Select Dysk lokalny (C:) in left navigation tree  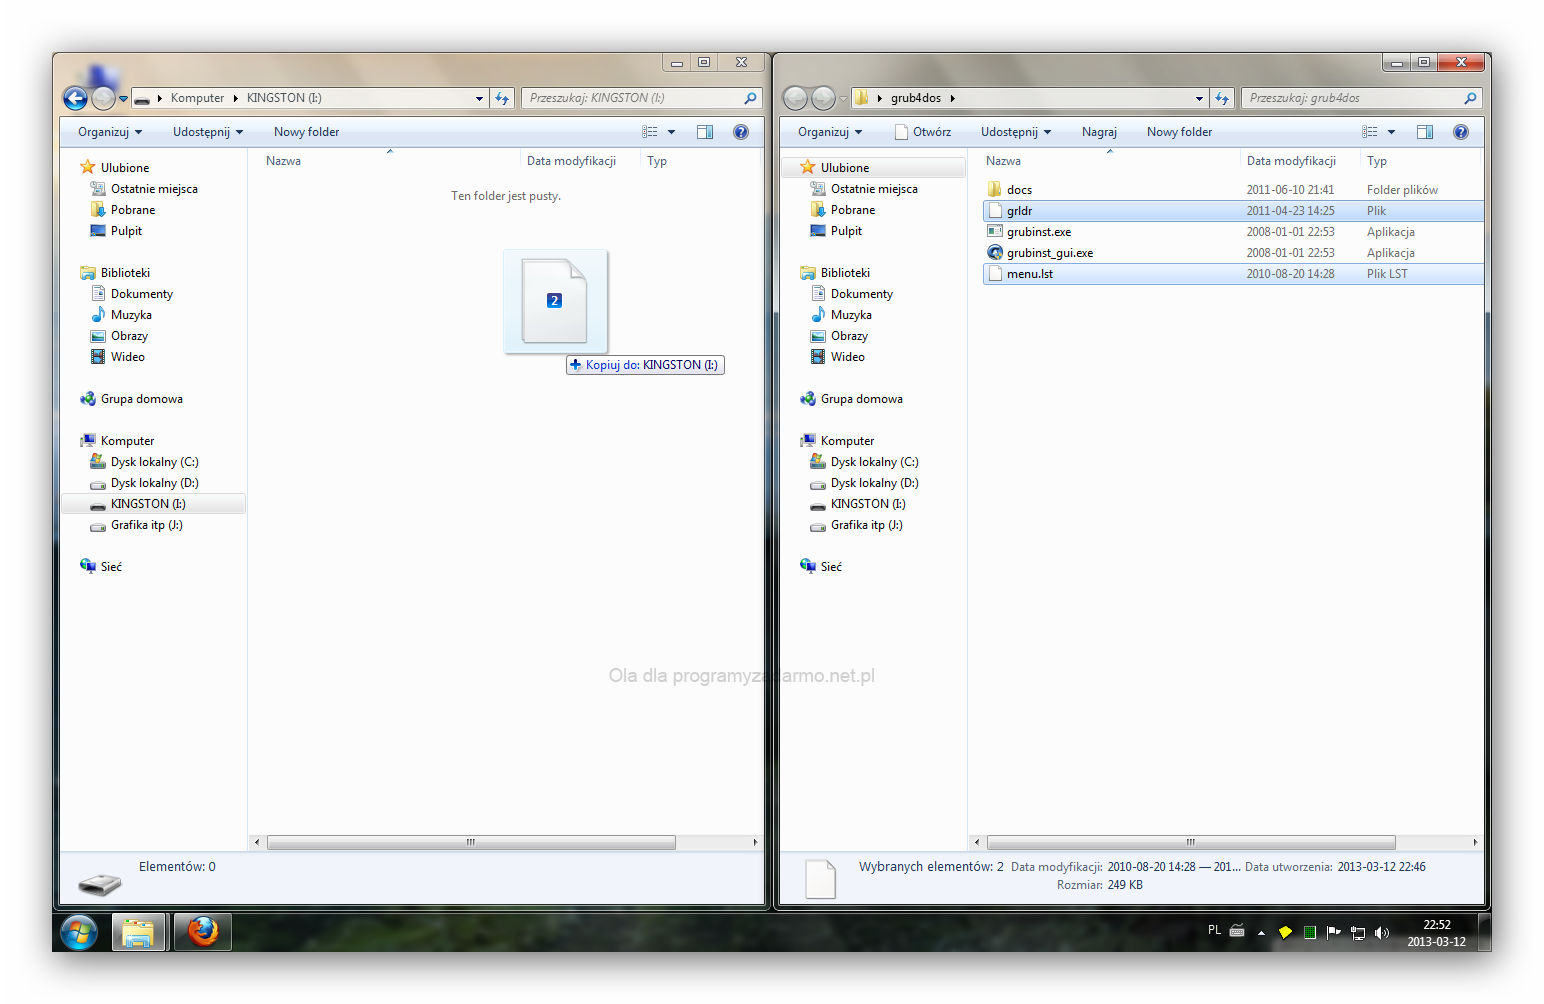154,462
